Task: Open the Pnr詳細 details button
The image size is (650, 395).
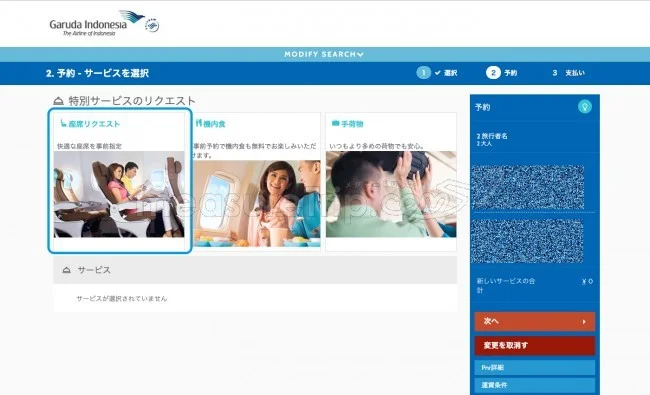Action: click(534, 368)
